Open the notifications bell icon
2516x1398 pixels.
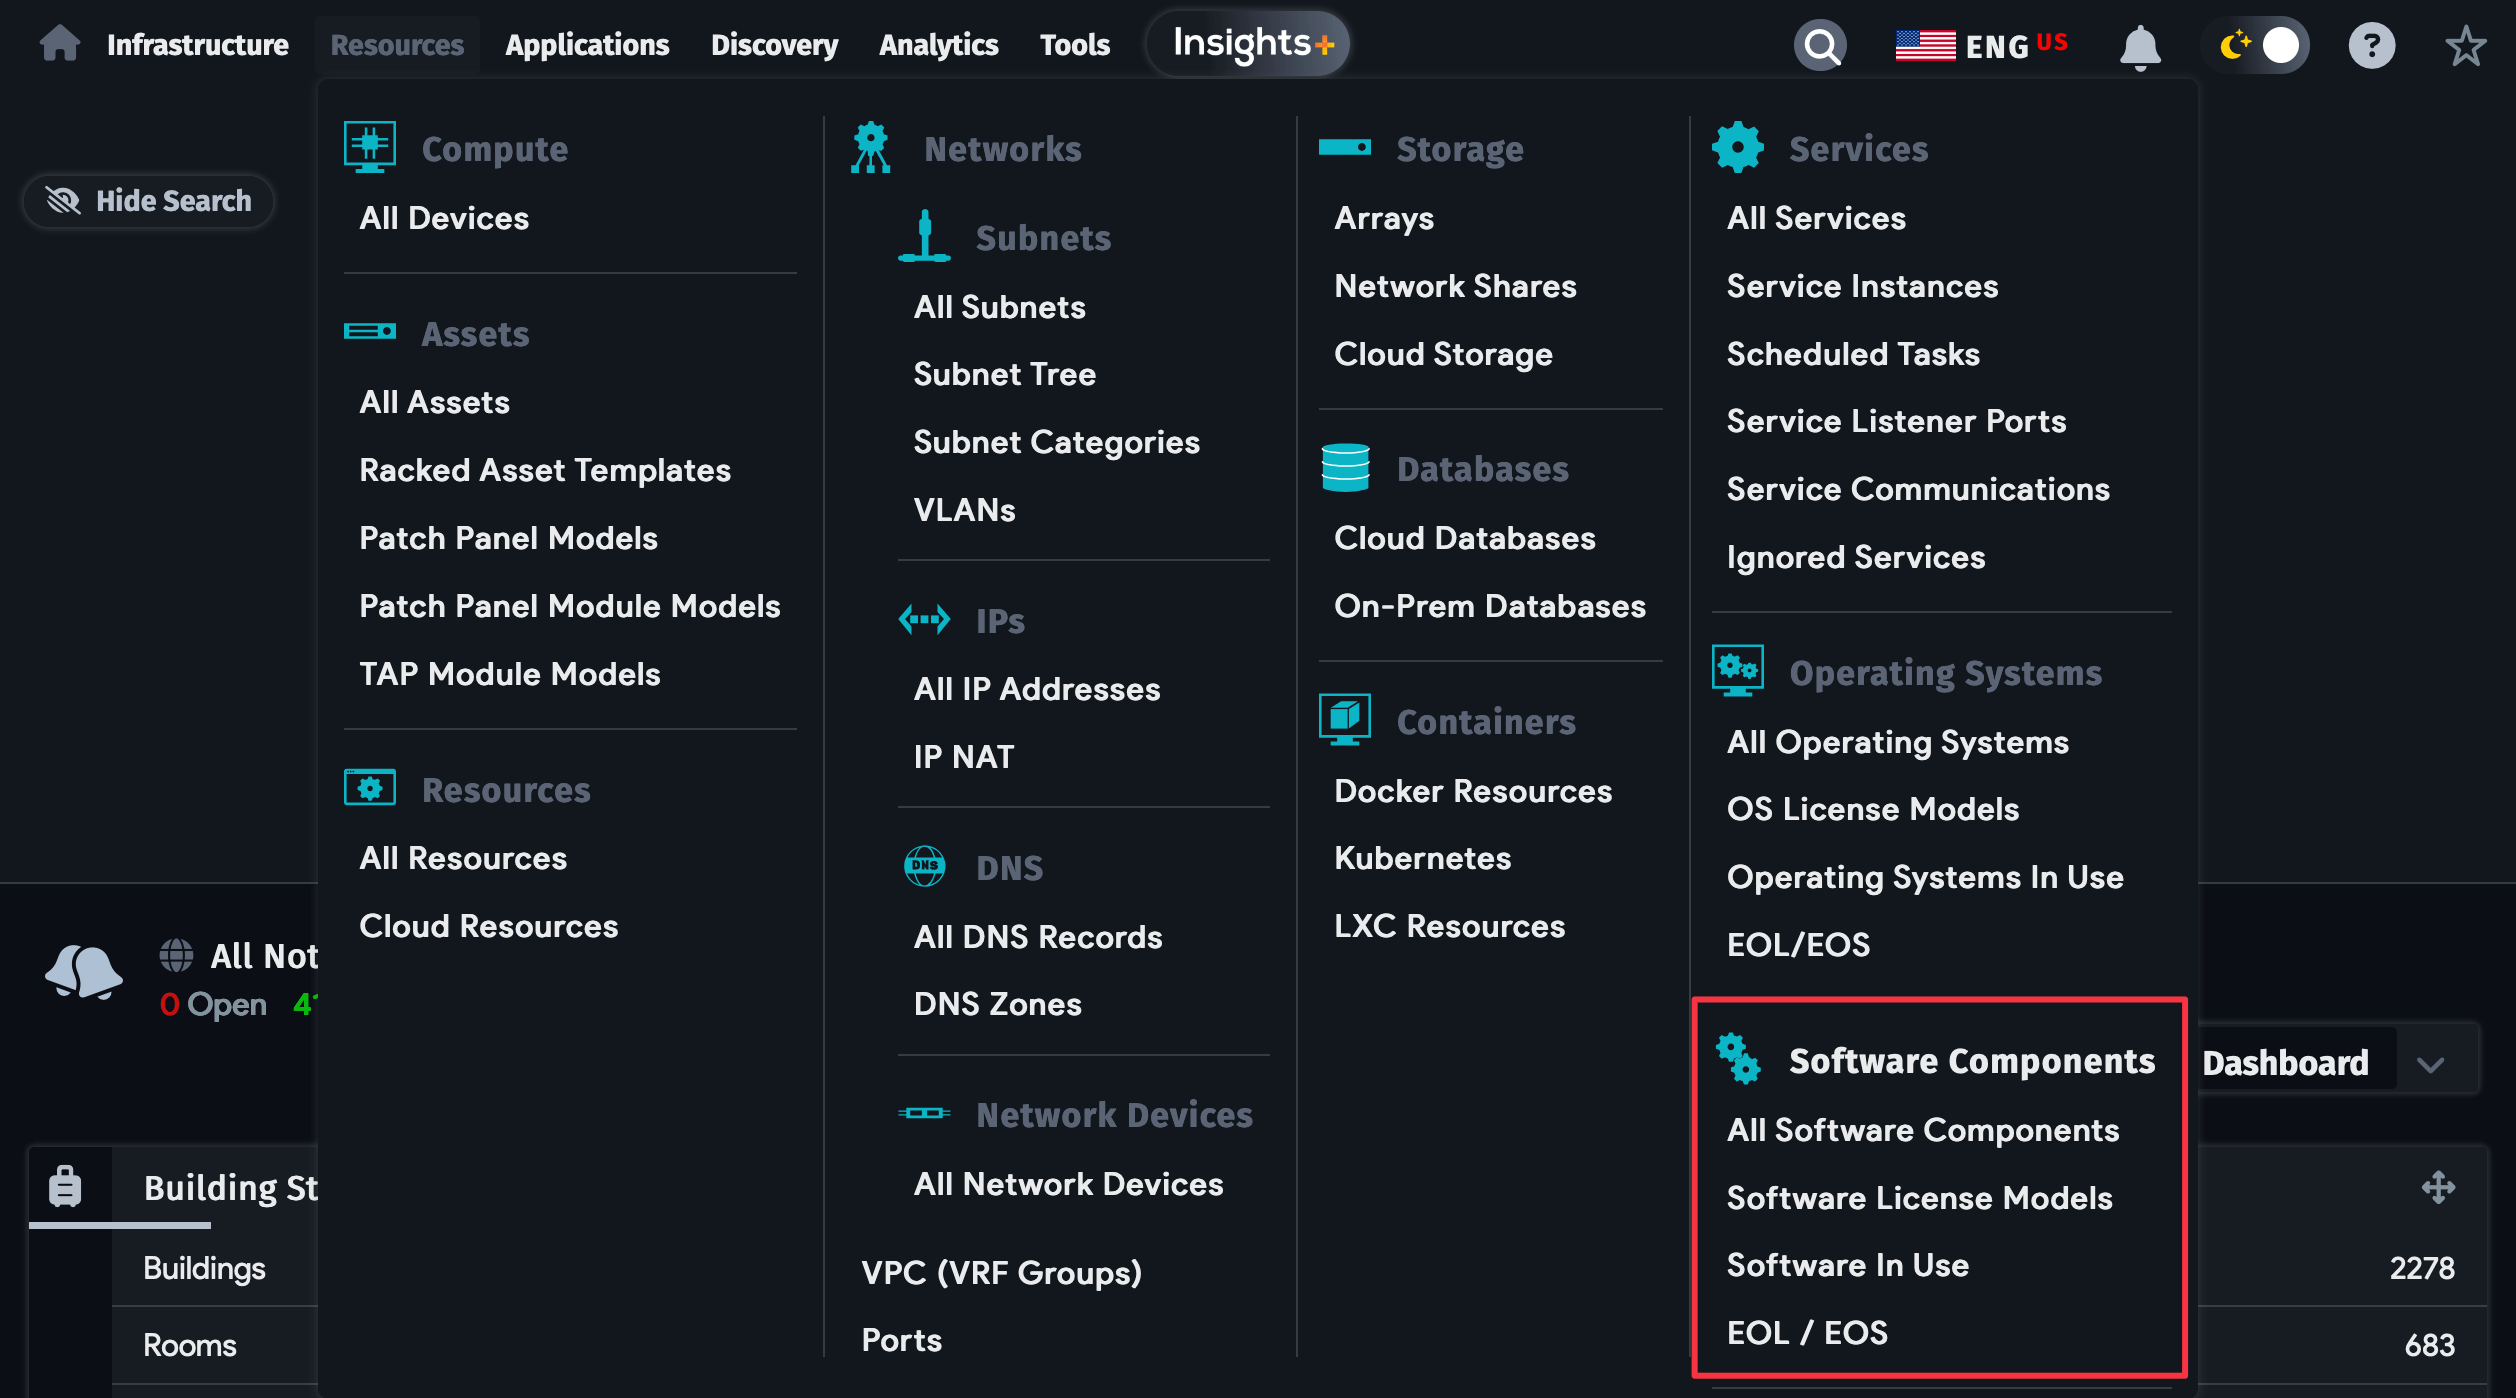coord(2140,46)
